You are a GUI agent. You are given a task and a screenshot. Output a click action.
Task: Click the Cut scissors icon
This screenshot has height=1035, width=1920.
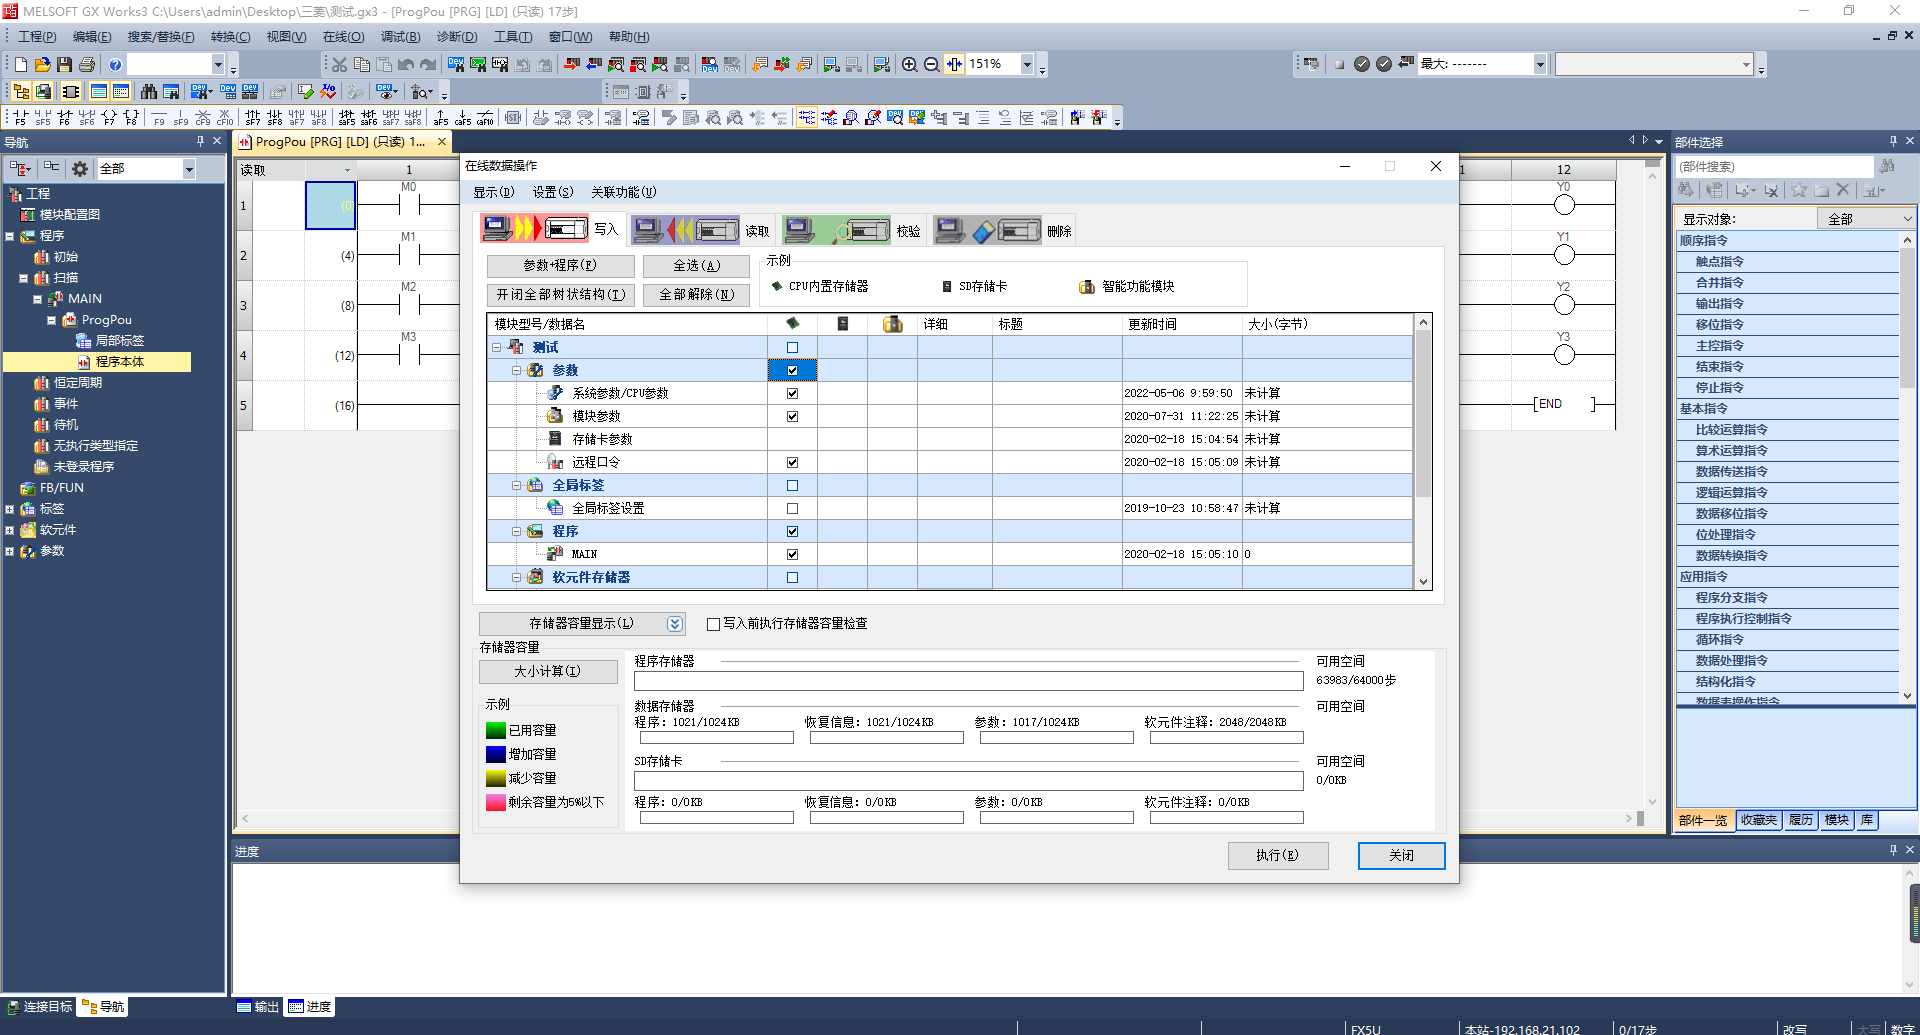coord(340,64)
